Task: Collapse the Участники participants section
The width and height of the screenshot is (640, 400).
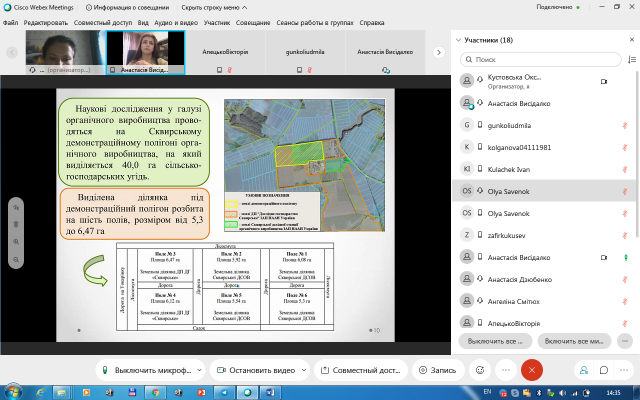Action: (457, 40)
